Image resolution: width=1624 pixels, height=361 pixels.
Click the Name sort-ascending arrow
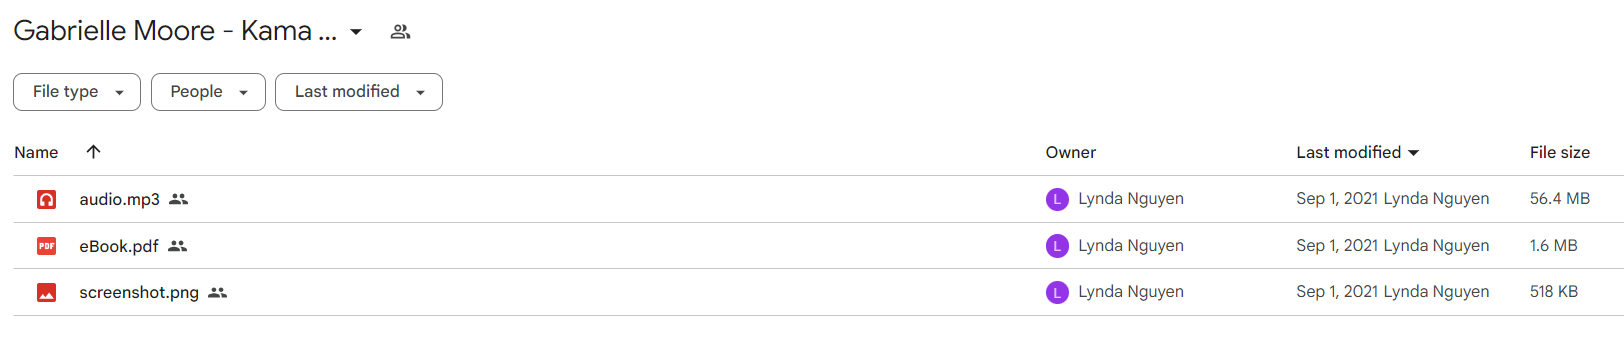click(x=93, y=152)
